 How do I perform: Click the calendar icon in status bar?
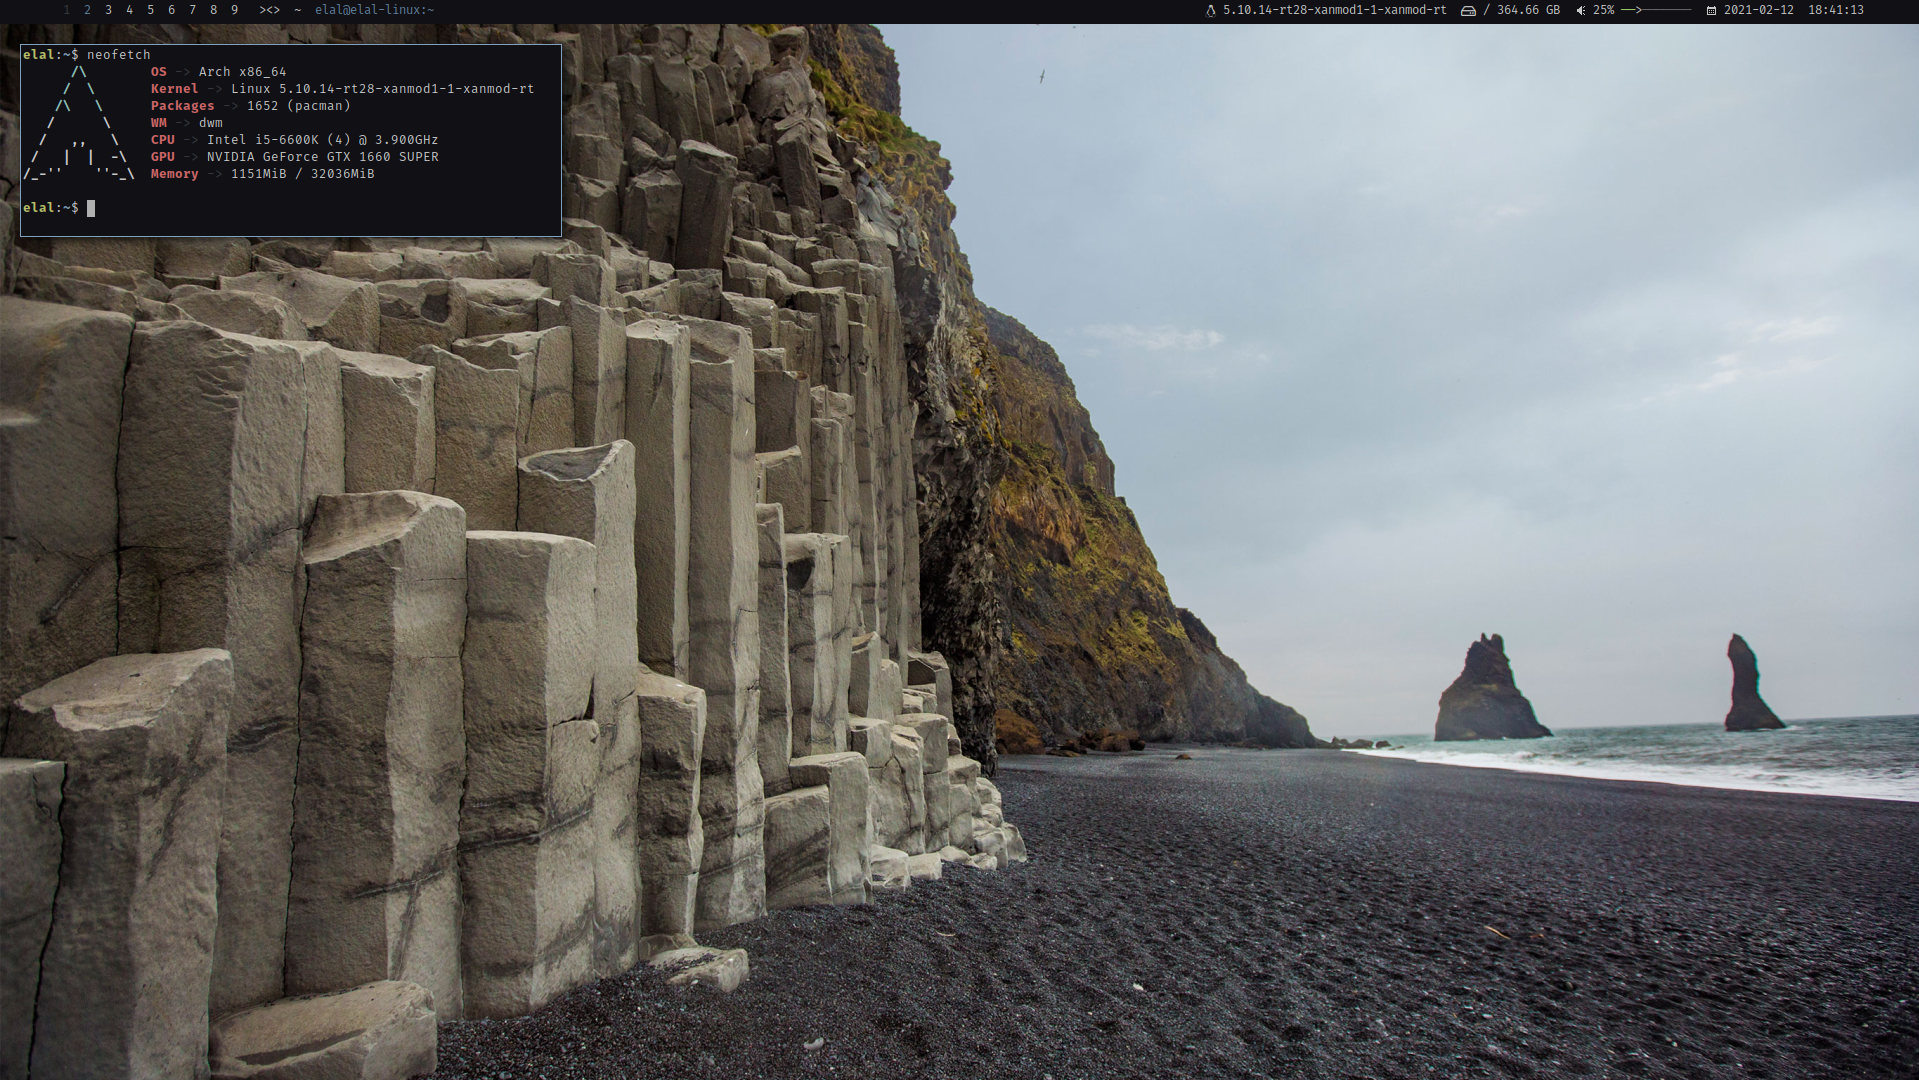point(1711,10)
